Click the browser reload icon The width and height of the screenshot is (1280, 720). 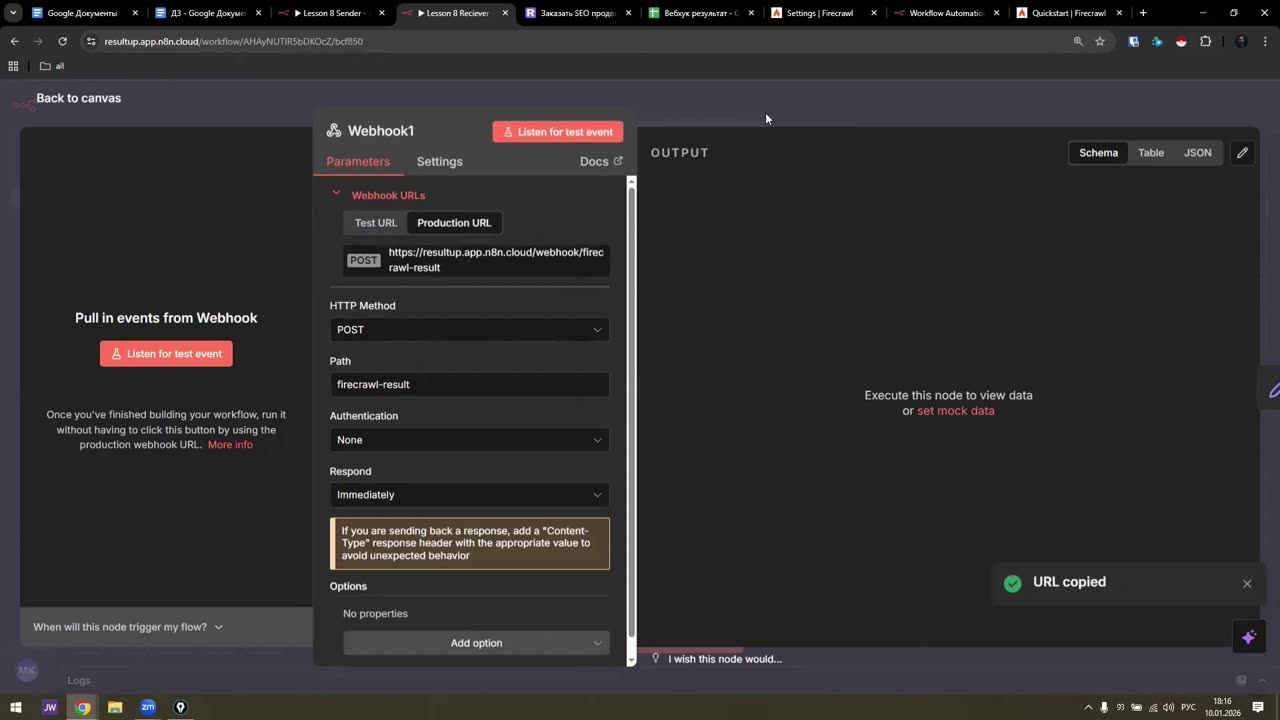(62, 41)
